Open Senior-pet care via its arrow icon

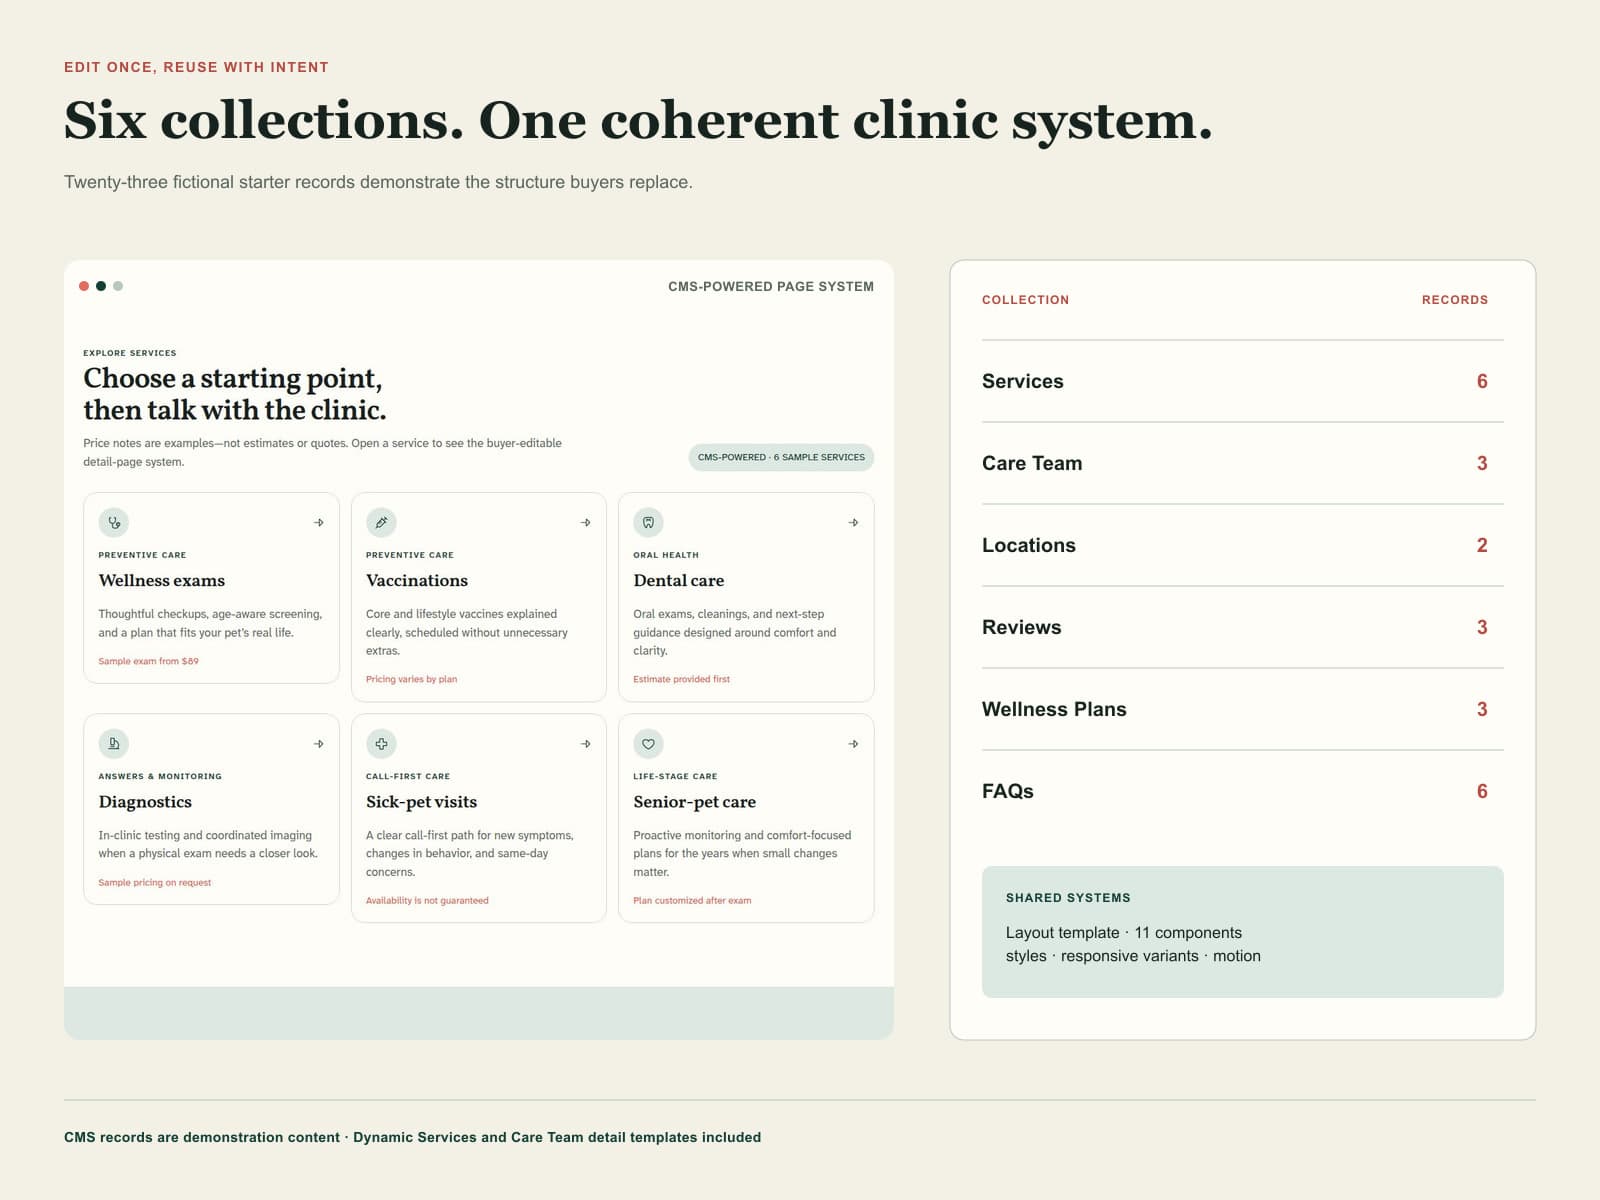[x=853, y=743]
